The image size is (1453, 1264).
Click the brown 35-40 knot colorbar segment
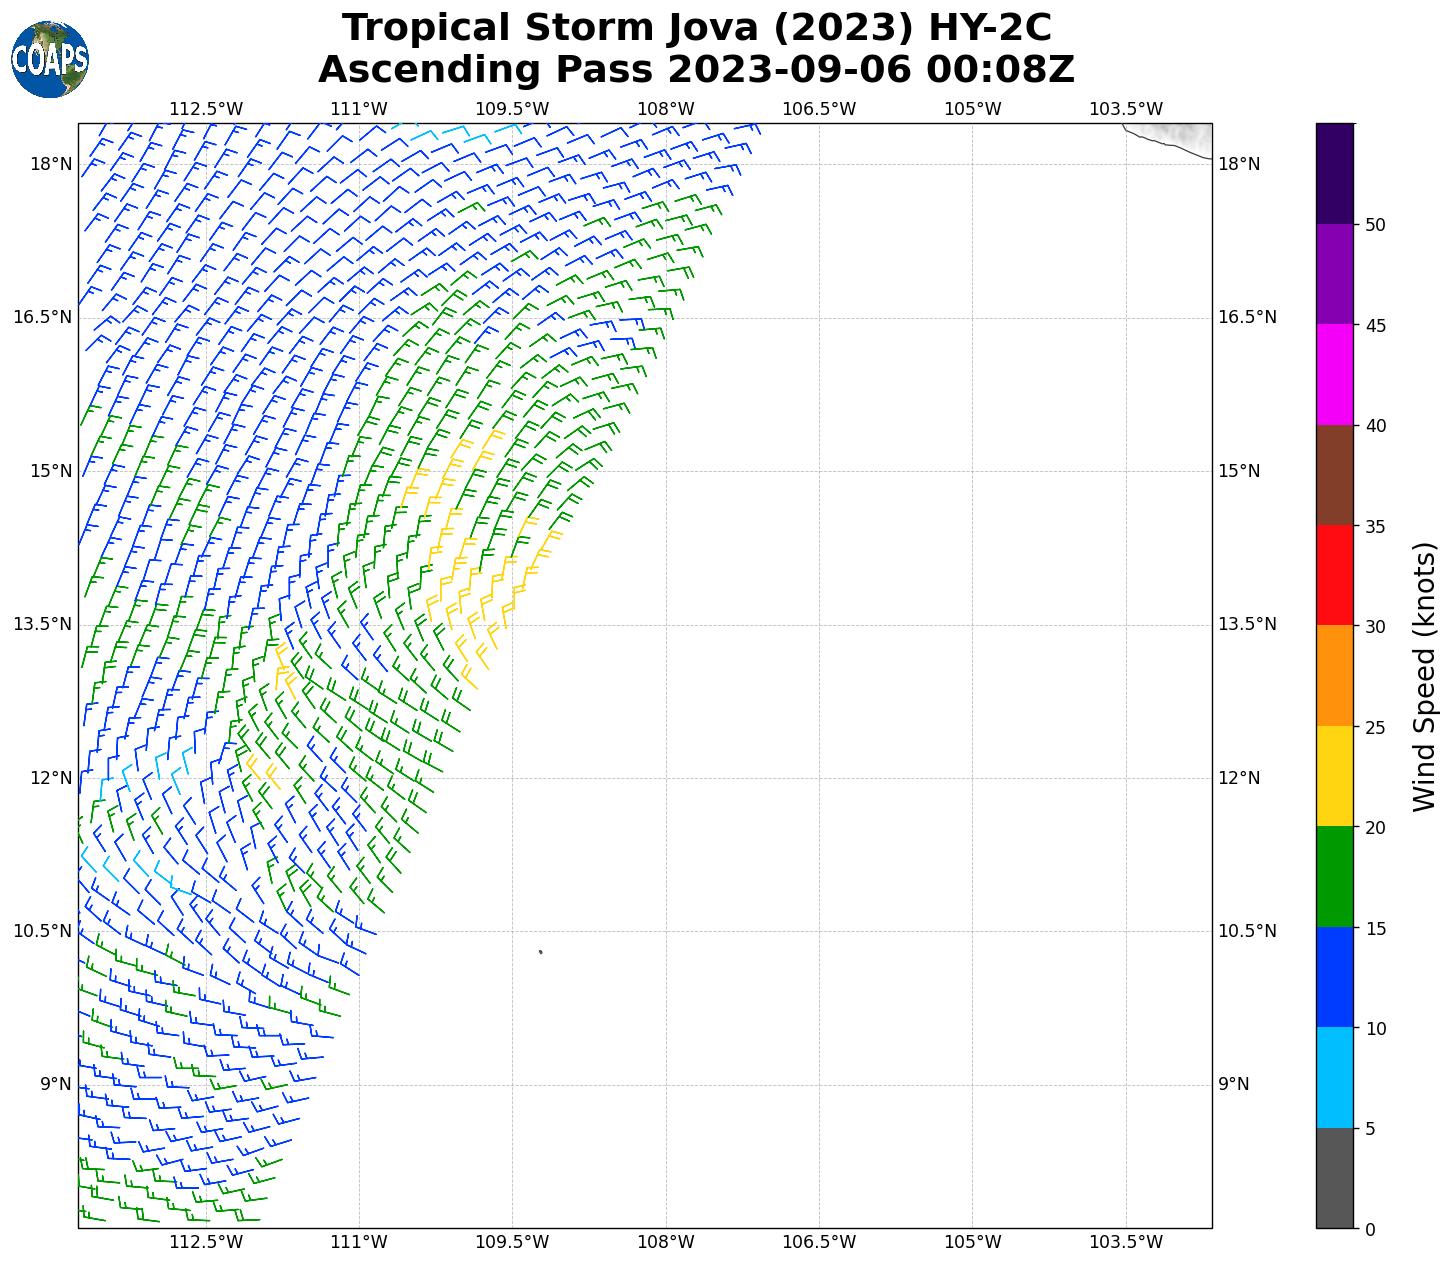[1334, 475]
